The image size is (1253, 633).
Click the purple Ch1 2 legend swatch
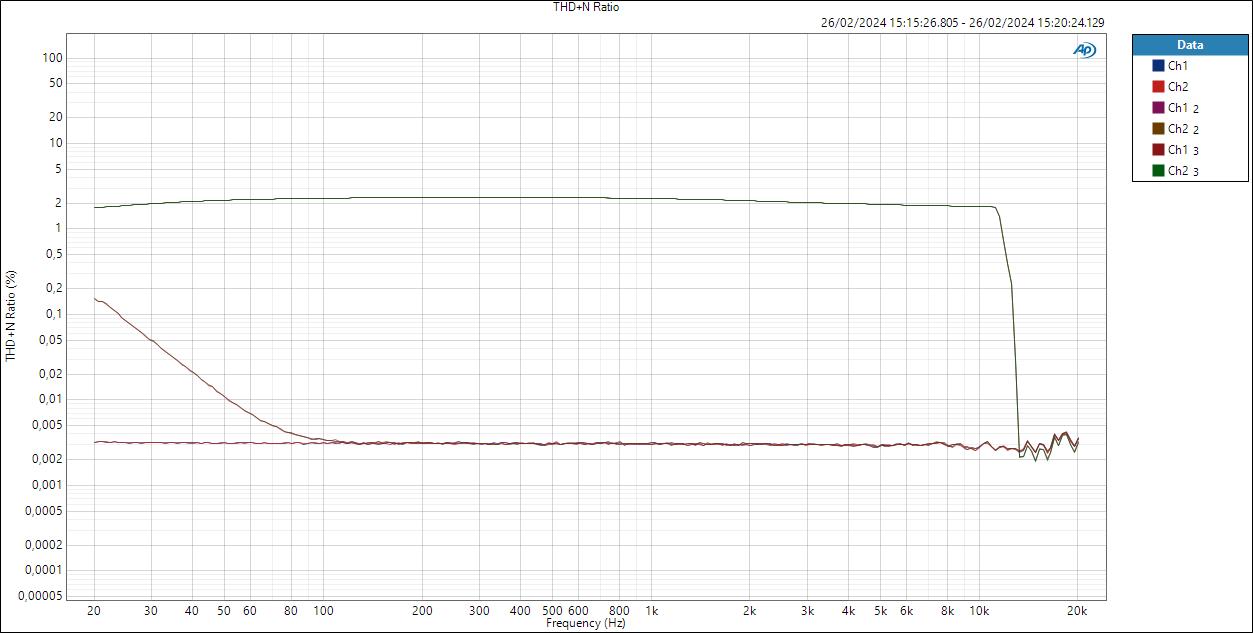pos(1159,107)
